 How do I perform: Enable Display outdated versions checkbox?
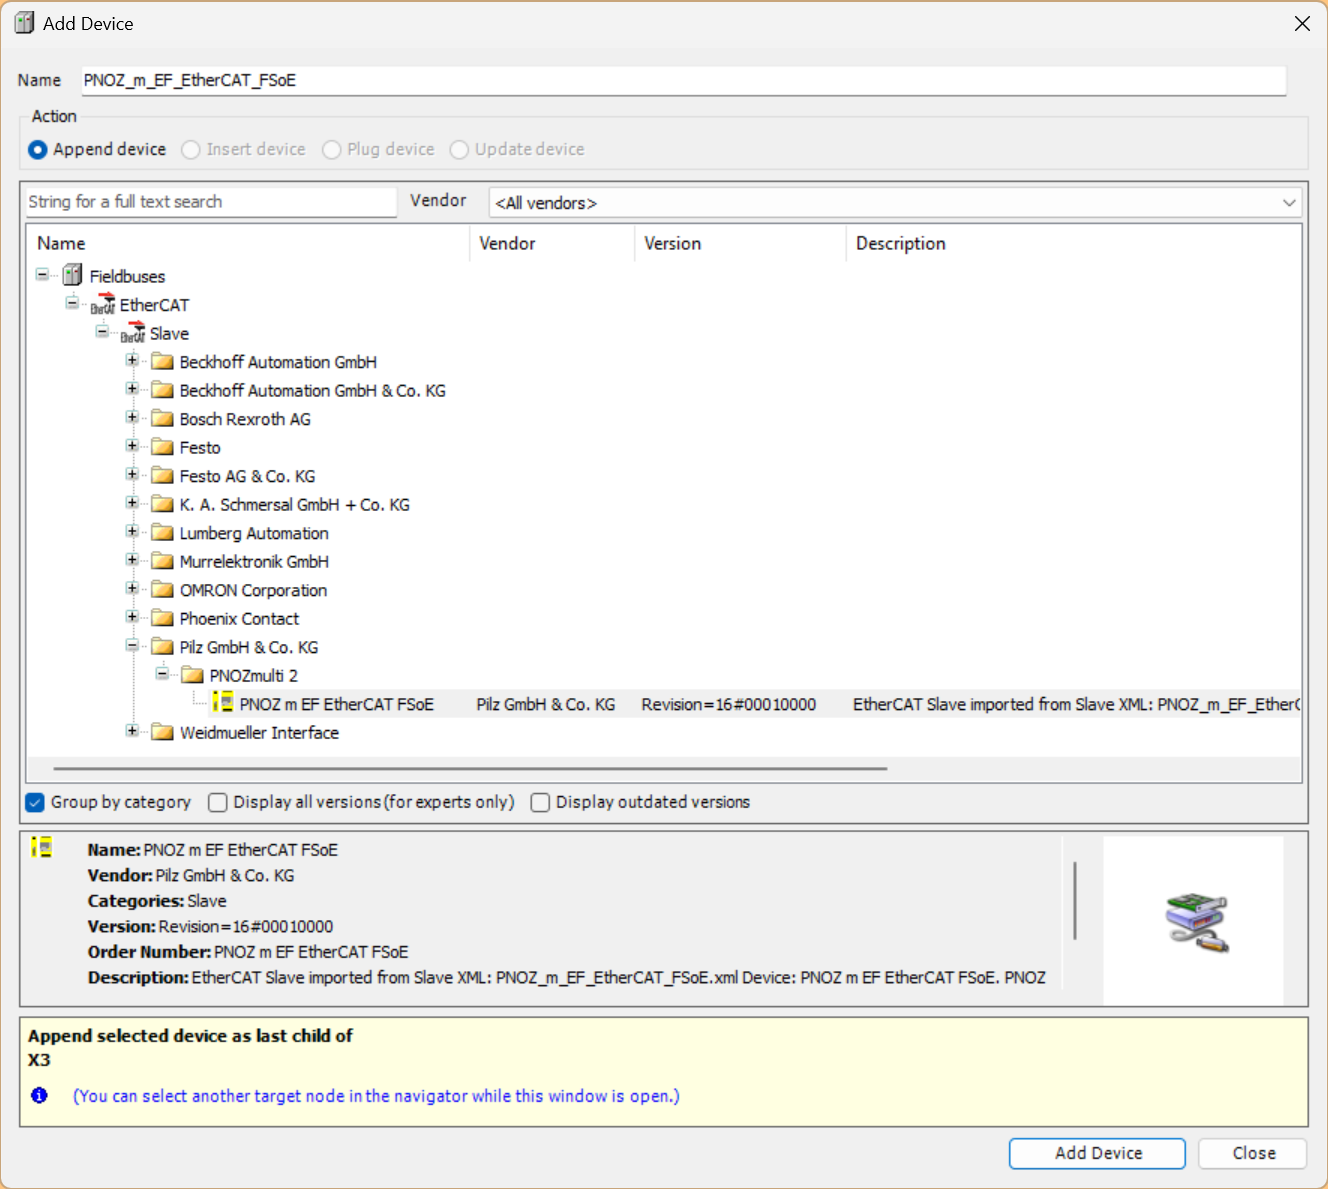click(540, 802)
